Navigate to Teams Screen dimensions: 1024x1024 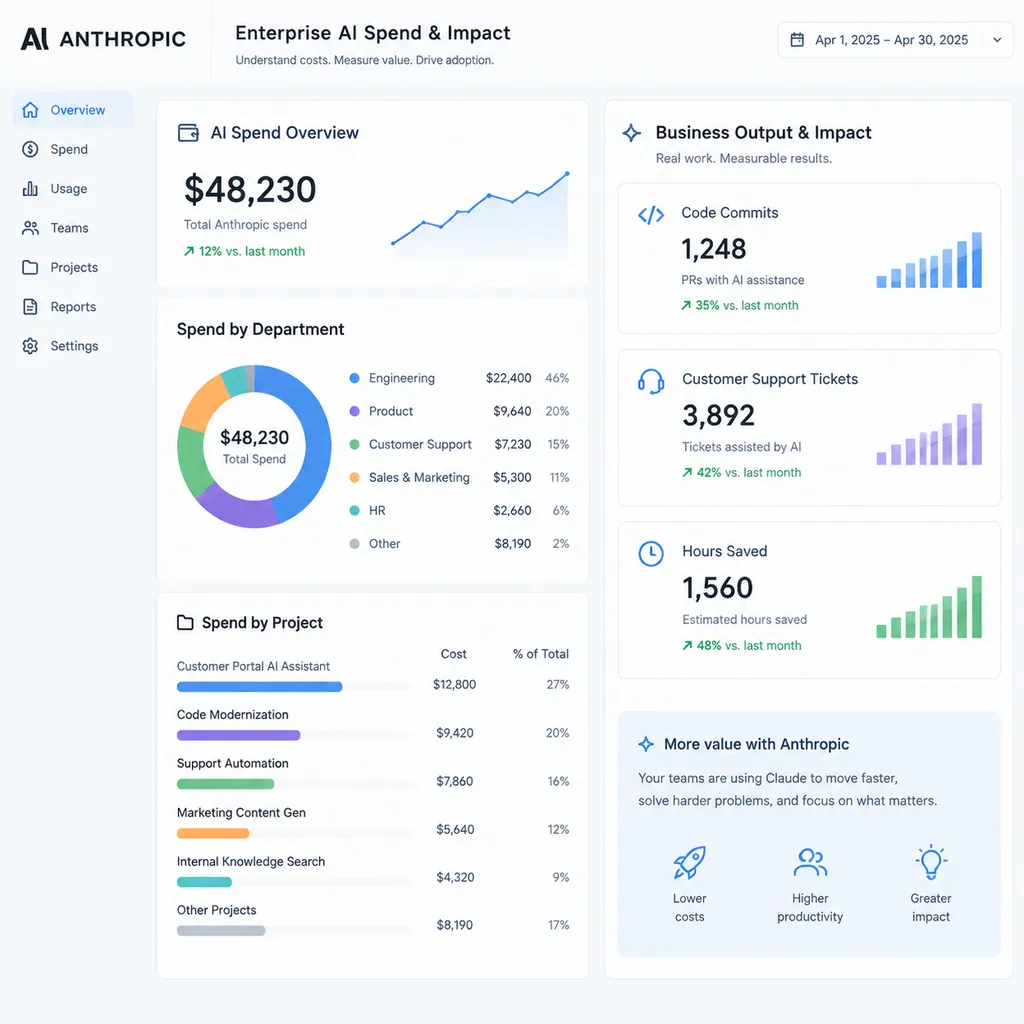coord(73,228)
